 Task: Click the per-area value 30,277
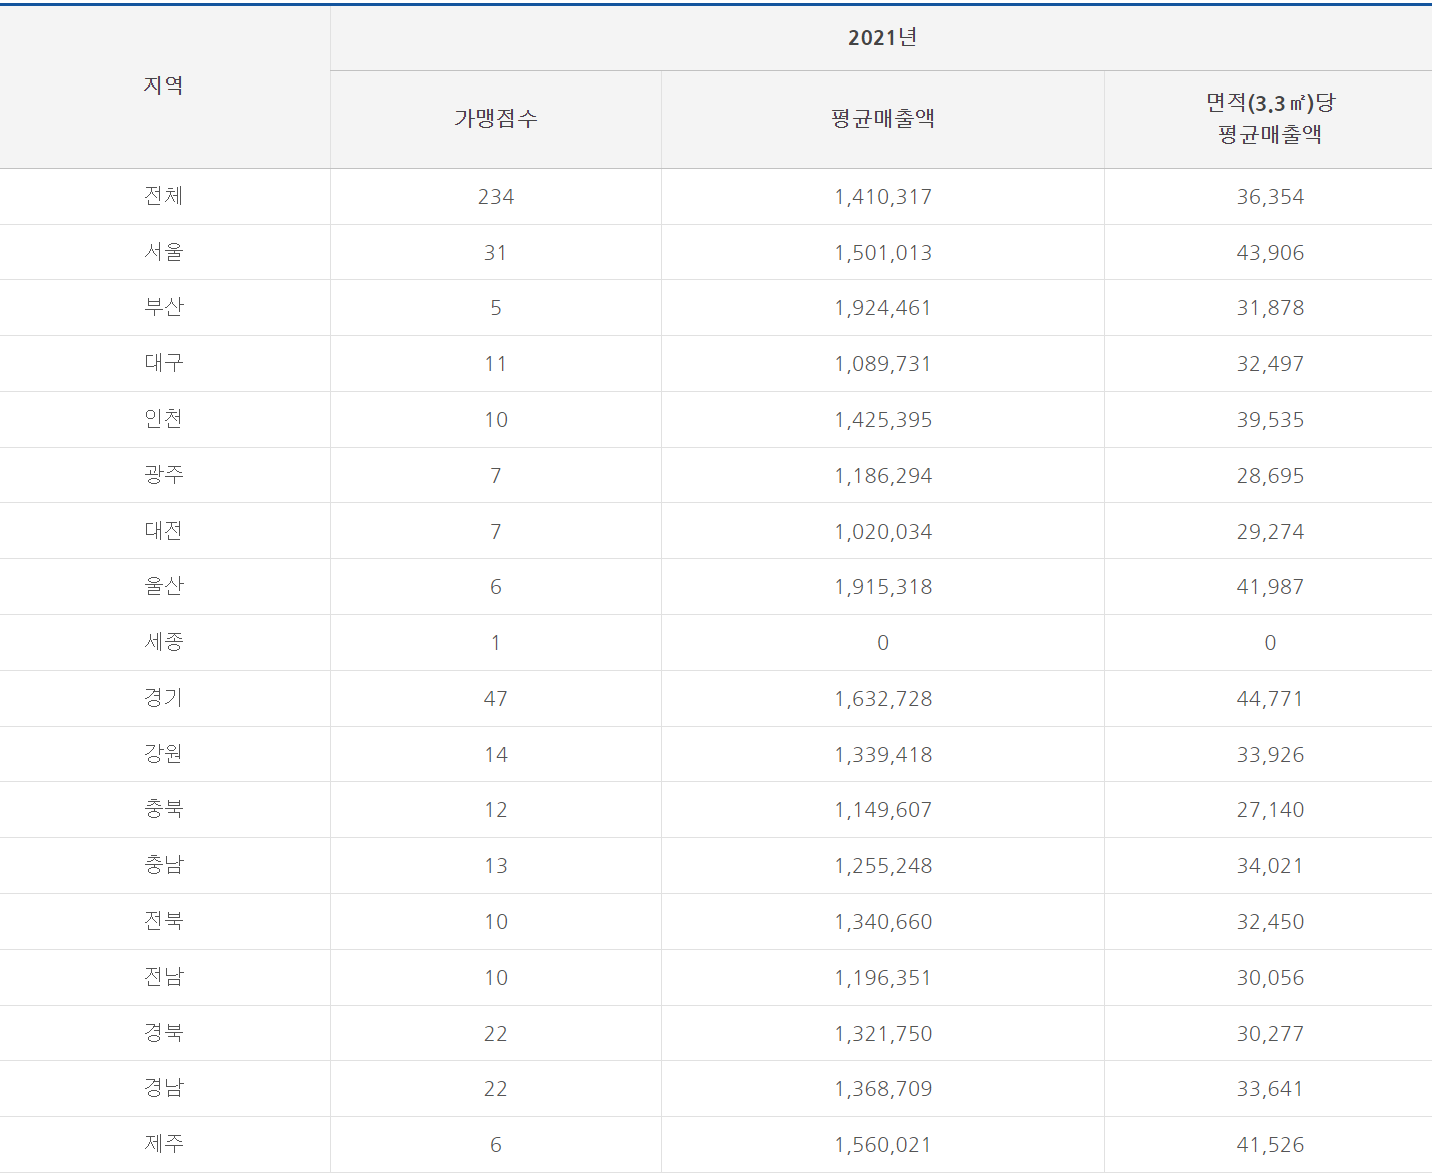(1270, 1034)
